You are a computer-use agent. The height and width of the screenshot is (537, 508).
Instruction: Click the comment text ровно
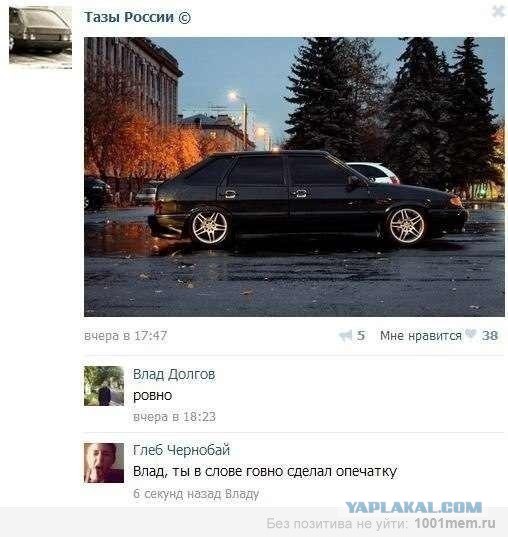point(152,396)
